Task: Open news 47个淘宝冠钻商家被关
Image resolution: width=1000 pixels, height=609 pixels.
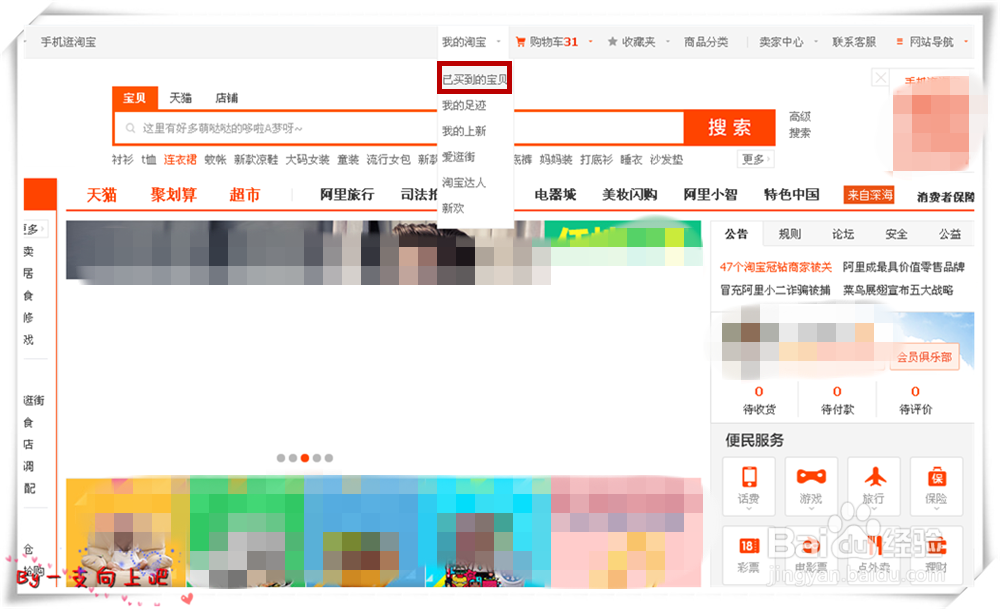Action: (x=776, y=267)
